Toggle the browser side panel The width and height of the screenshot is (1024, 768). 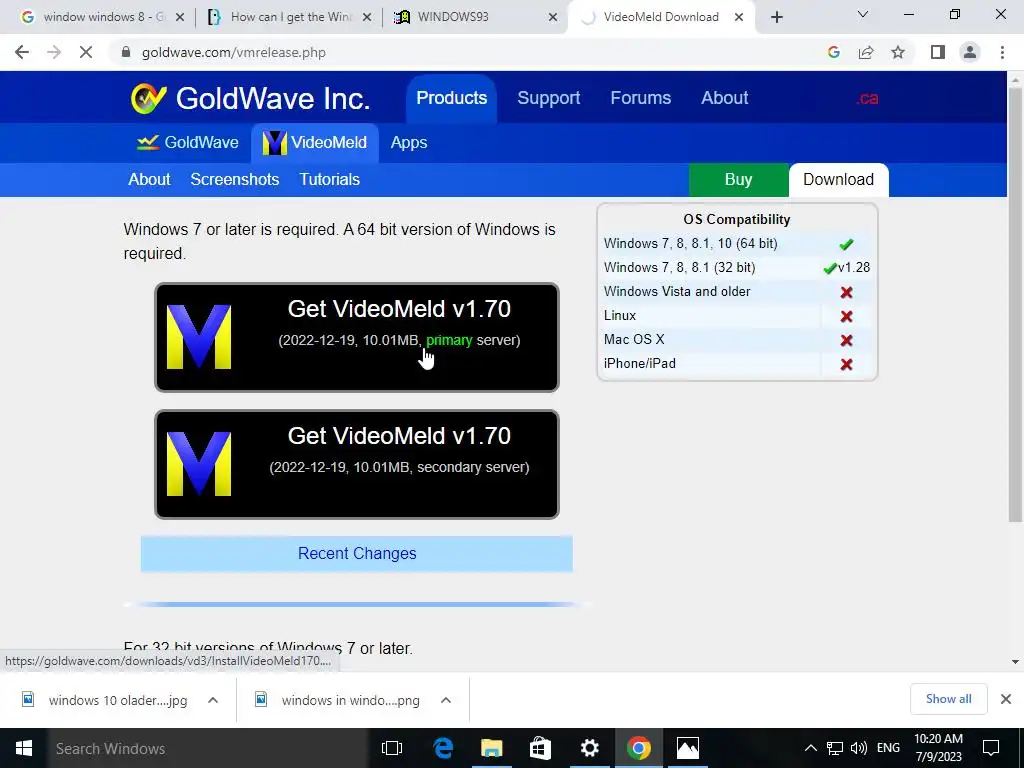(938, 52)
